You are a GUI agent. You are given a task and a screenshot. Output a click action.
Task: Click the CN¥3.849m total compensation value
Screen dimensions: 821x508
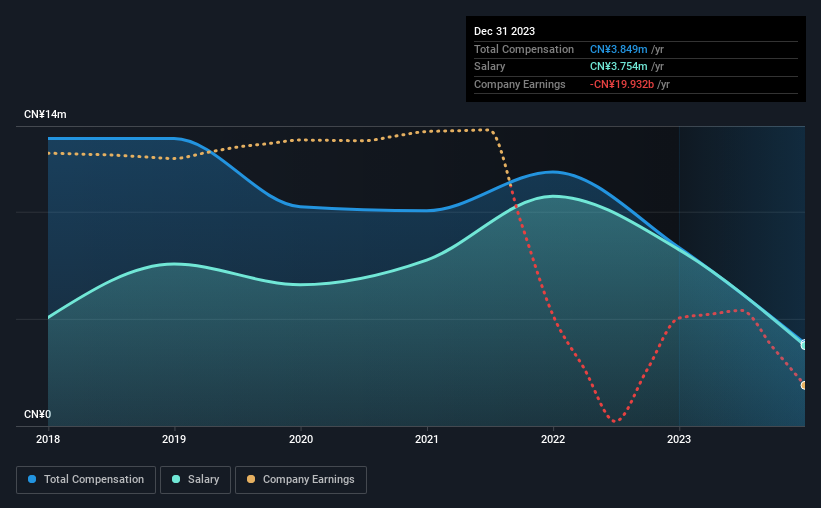click(x=618, y=49)
